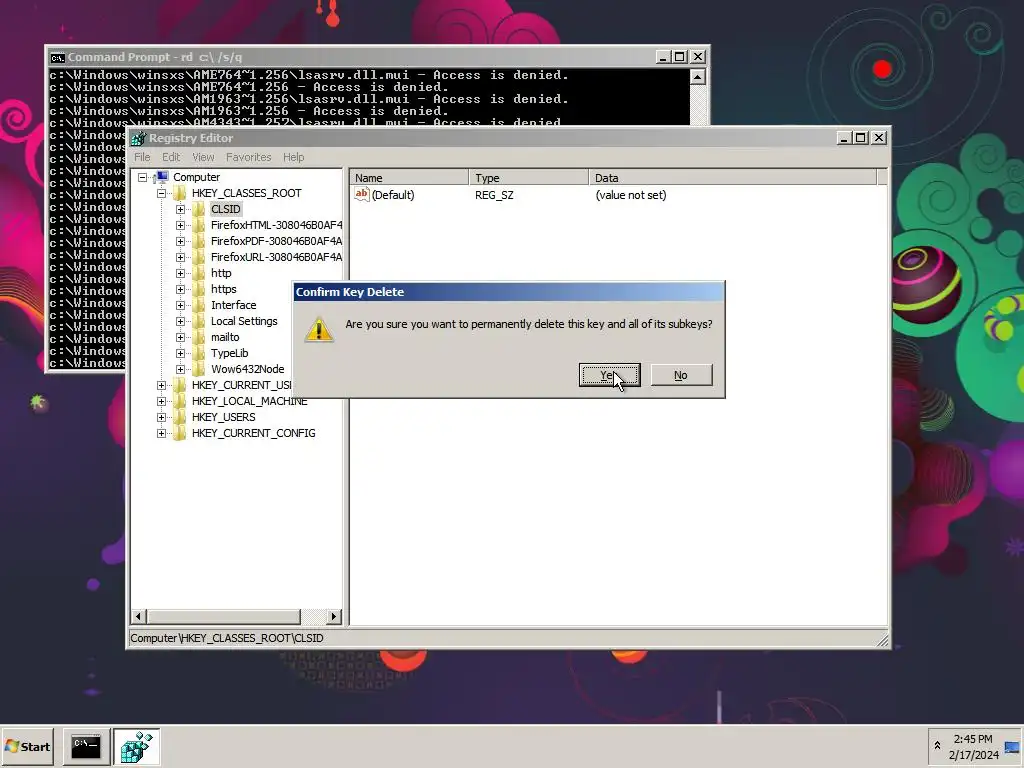1024x768 pixels.
Task: Click the HKEY_USERS folder icon
Action: 180,417
